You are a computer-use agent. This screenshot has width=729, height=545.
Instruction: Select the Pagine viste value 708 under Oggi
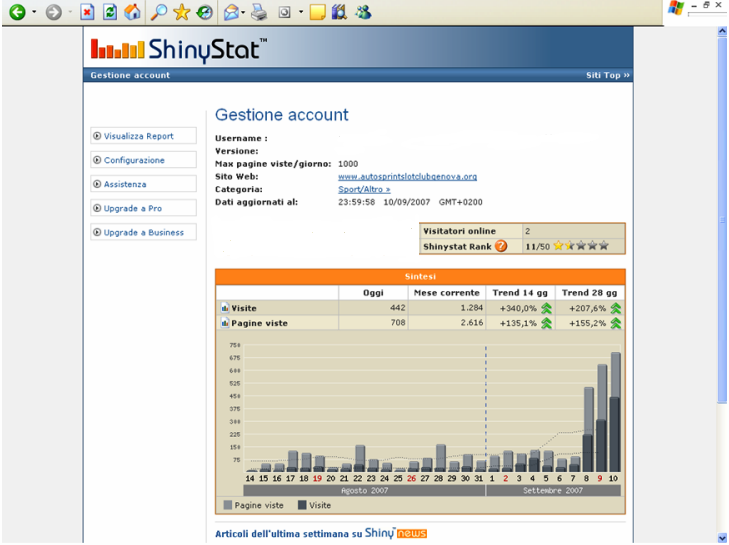398,322
